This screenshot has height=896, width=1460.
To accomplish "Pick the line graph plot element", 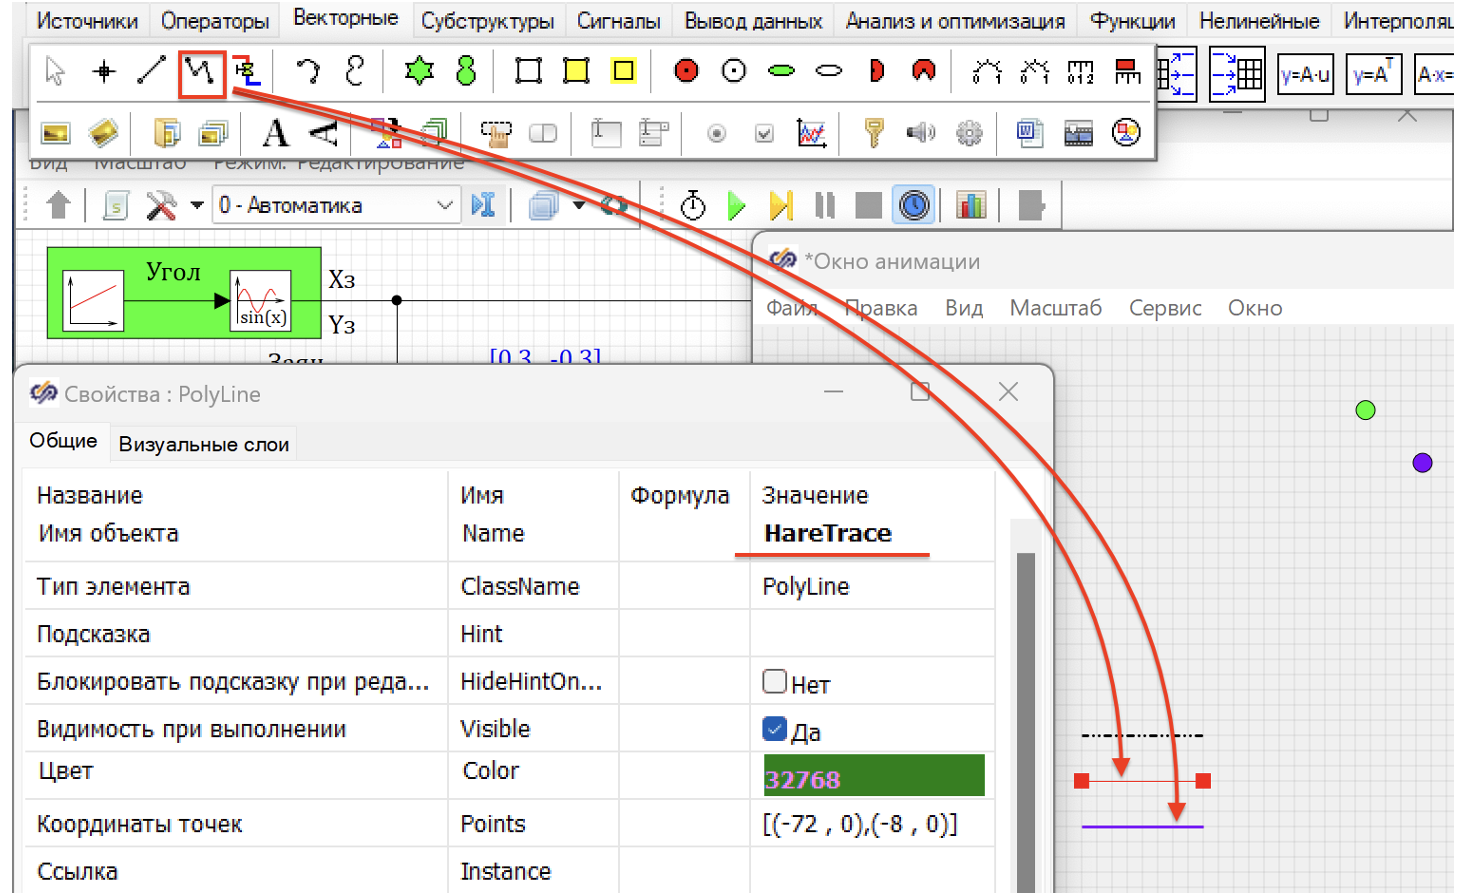I will pos(811,132).
